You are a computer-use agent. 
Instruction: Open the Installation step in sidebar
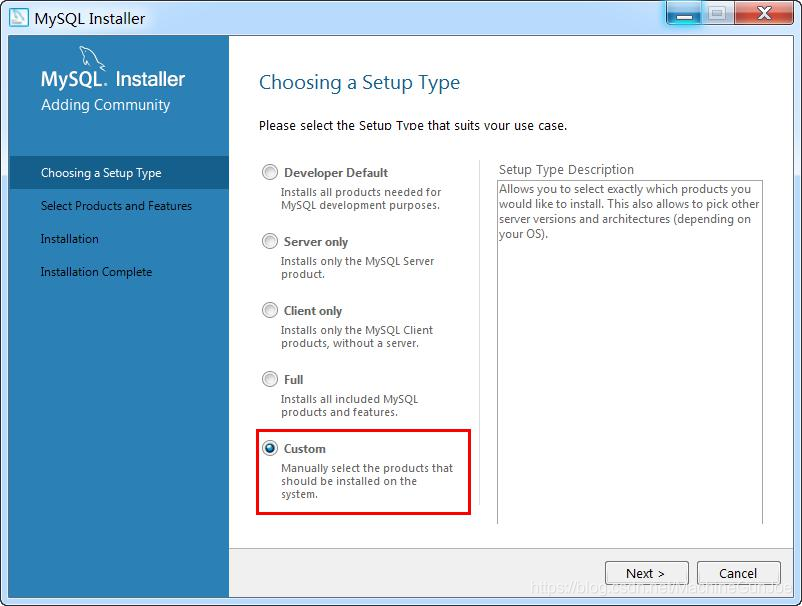click(x=70, y=239)
